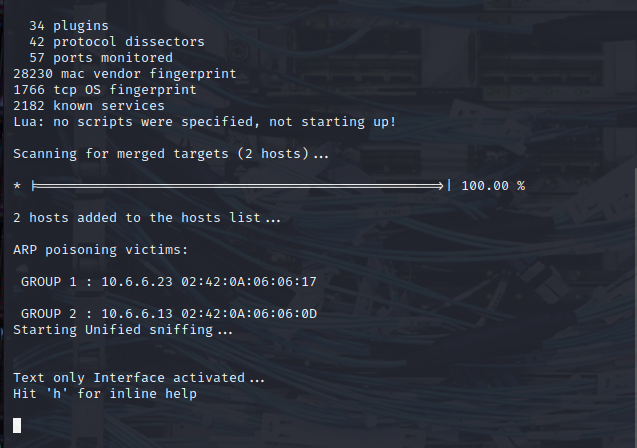Click the '34 plugins' line
637x448 pixels.
69,26
